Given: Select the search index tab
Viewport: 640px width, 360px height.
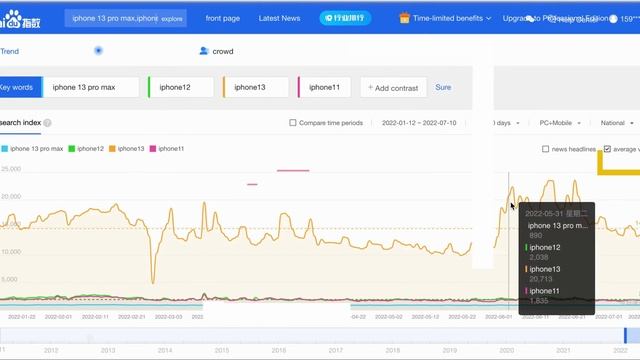Looking at the screenshot, I should [20, 122].
